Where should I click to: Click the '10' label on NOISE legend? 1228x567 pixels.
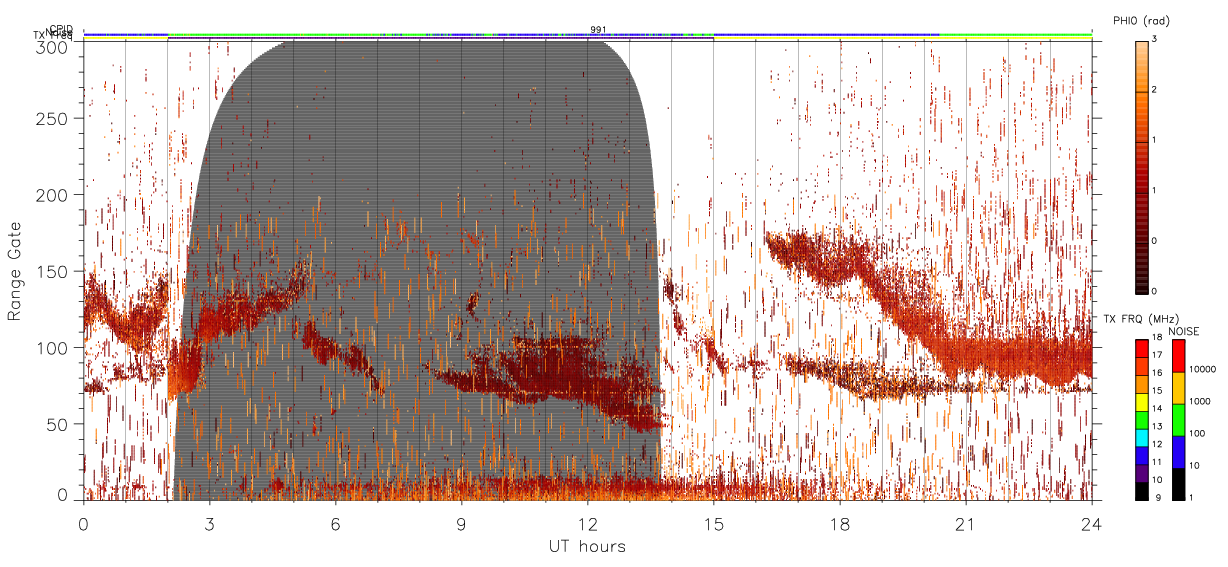point(1194,465)
